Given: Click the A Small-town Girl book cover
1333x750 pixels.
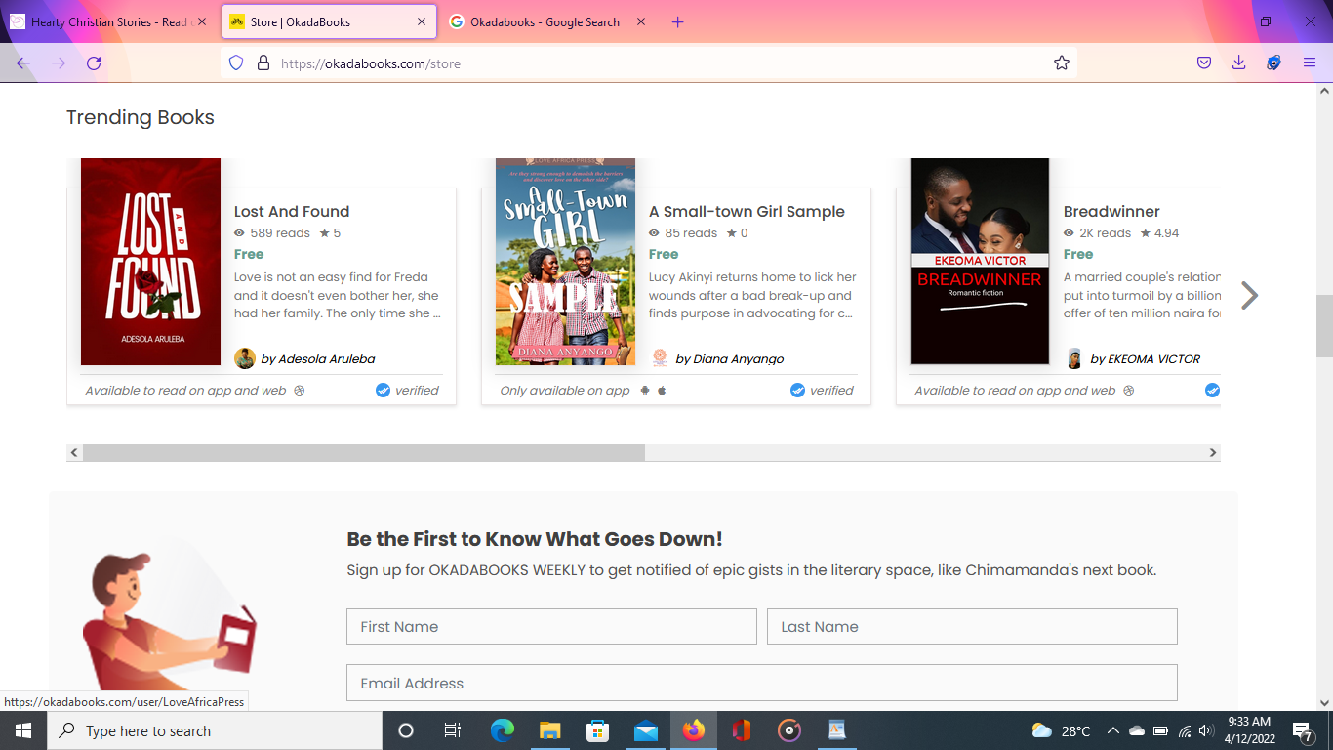Looking at the screenshot, I should click(565, 261).
